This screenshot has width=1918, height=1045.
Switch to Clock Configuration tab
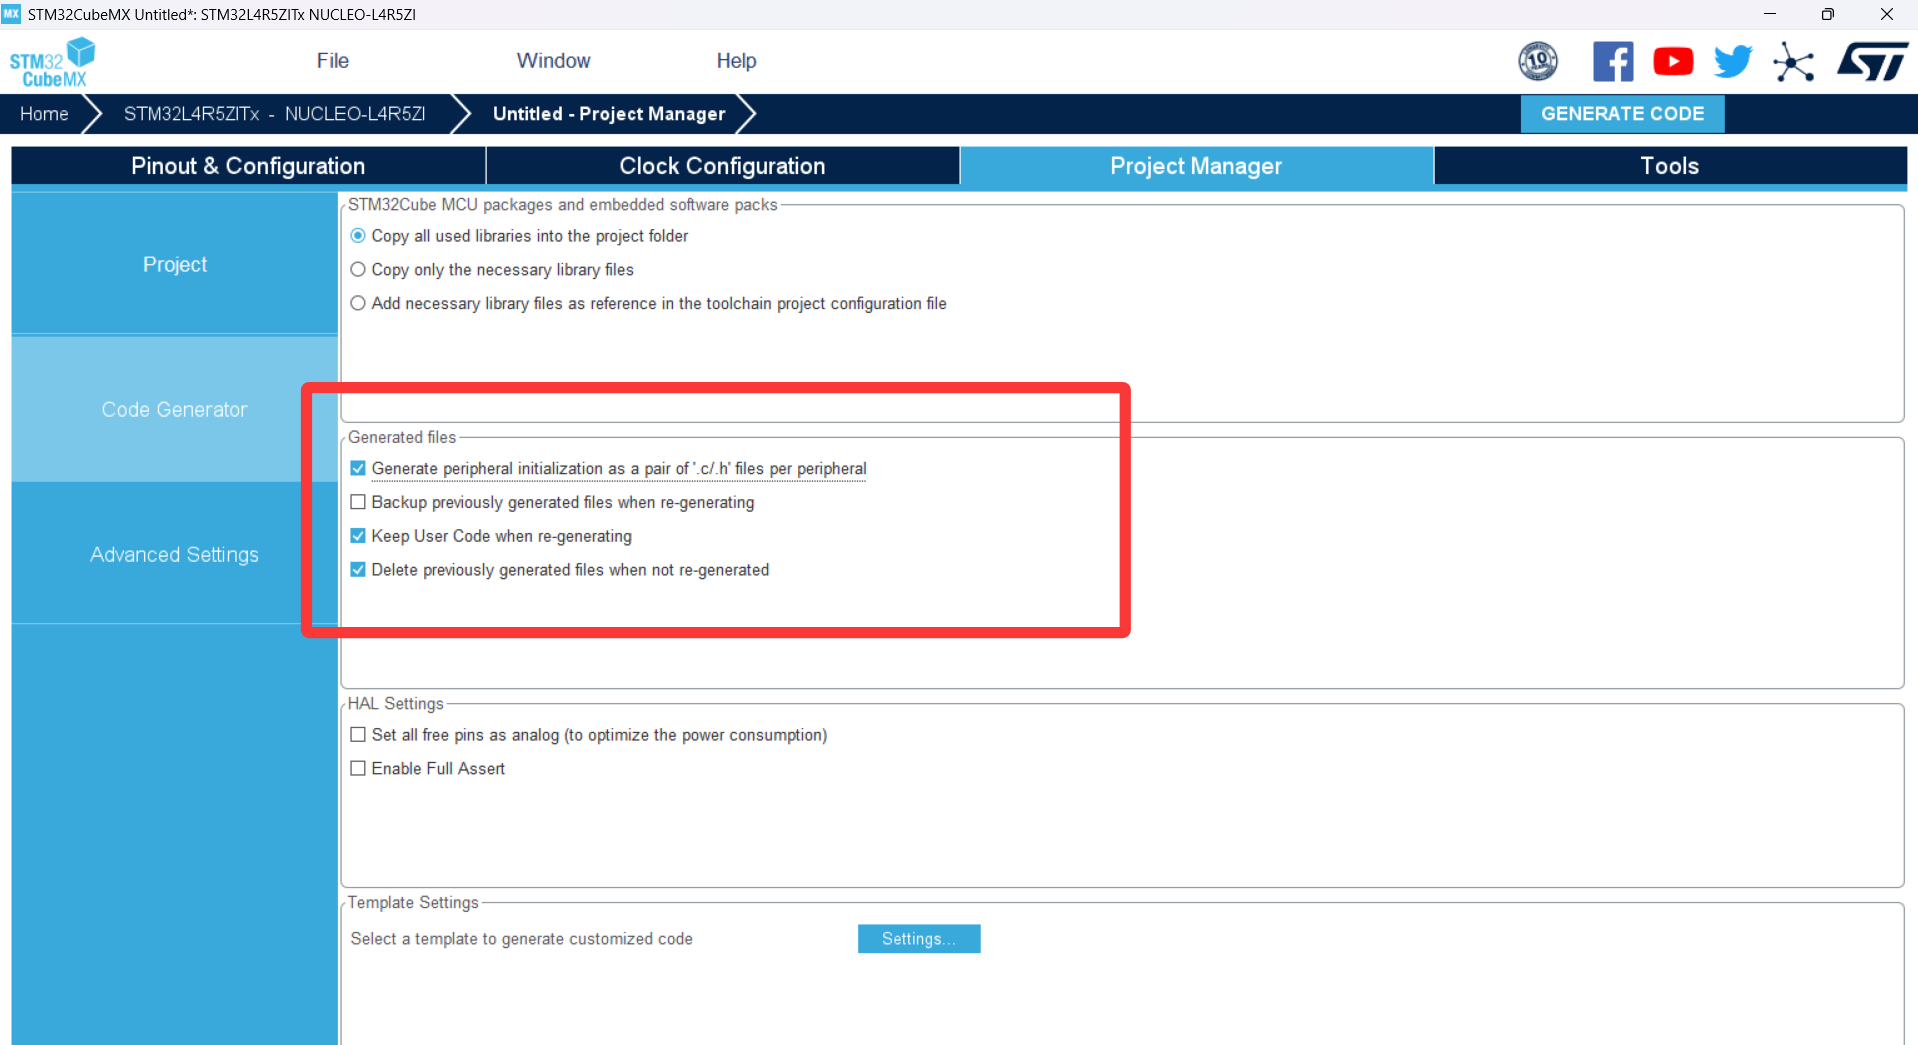tap(722, 166)
